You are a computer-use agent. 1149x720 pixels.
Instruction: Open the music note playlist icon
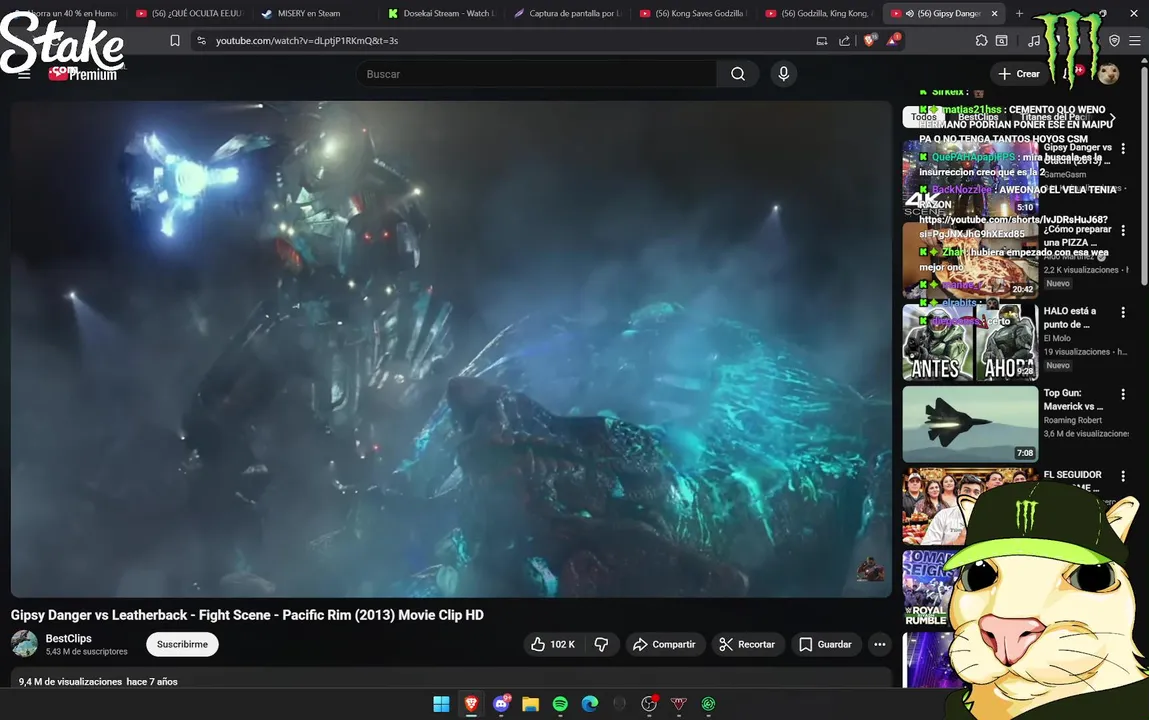click(x=1033, y=41)
